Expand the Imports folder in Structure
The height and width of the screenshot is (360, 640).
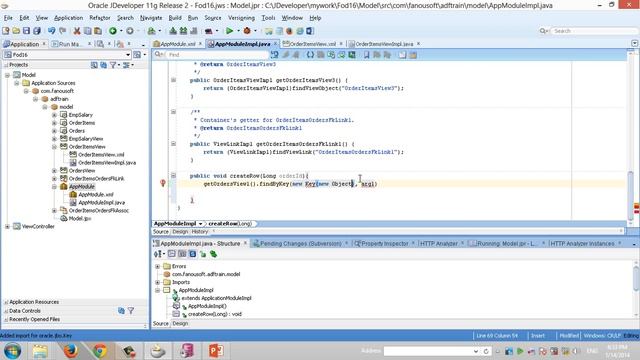tap(158, 282)
